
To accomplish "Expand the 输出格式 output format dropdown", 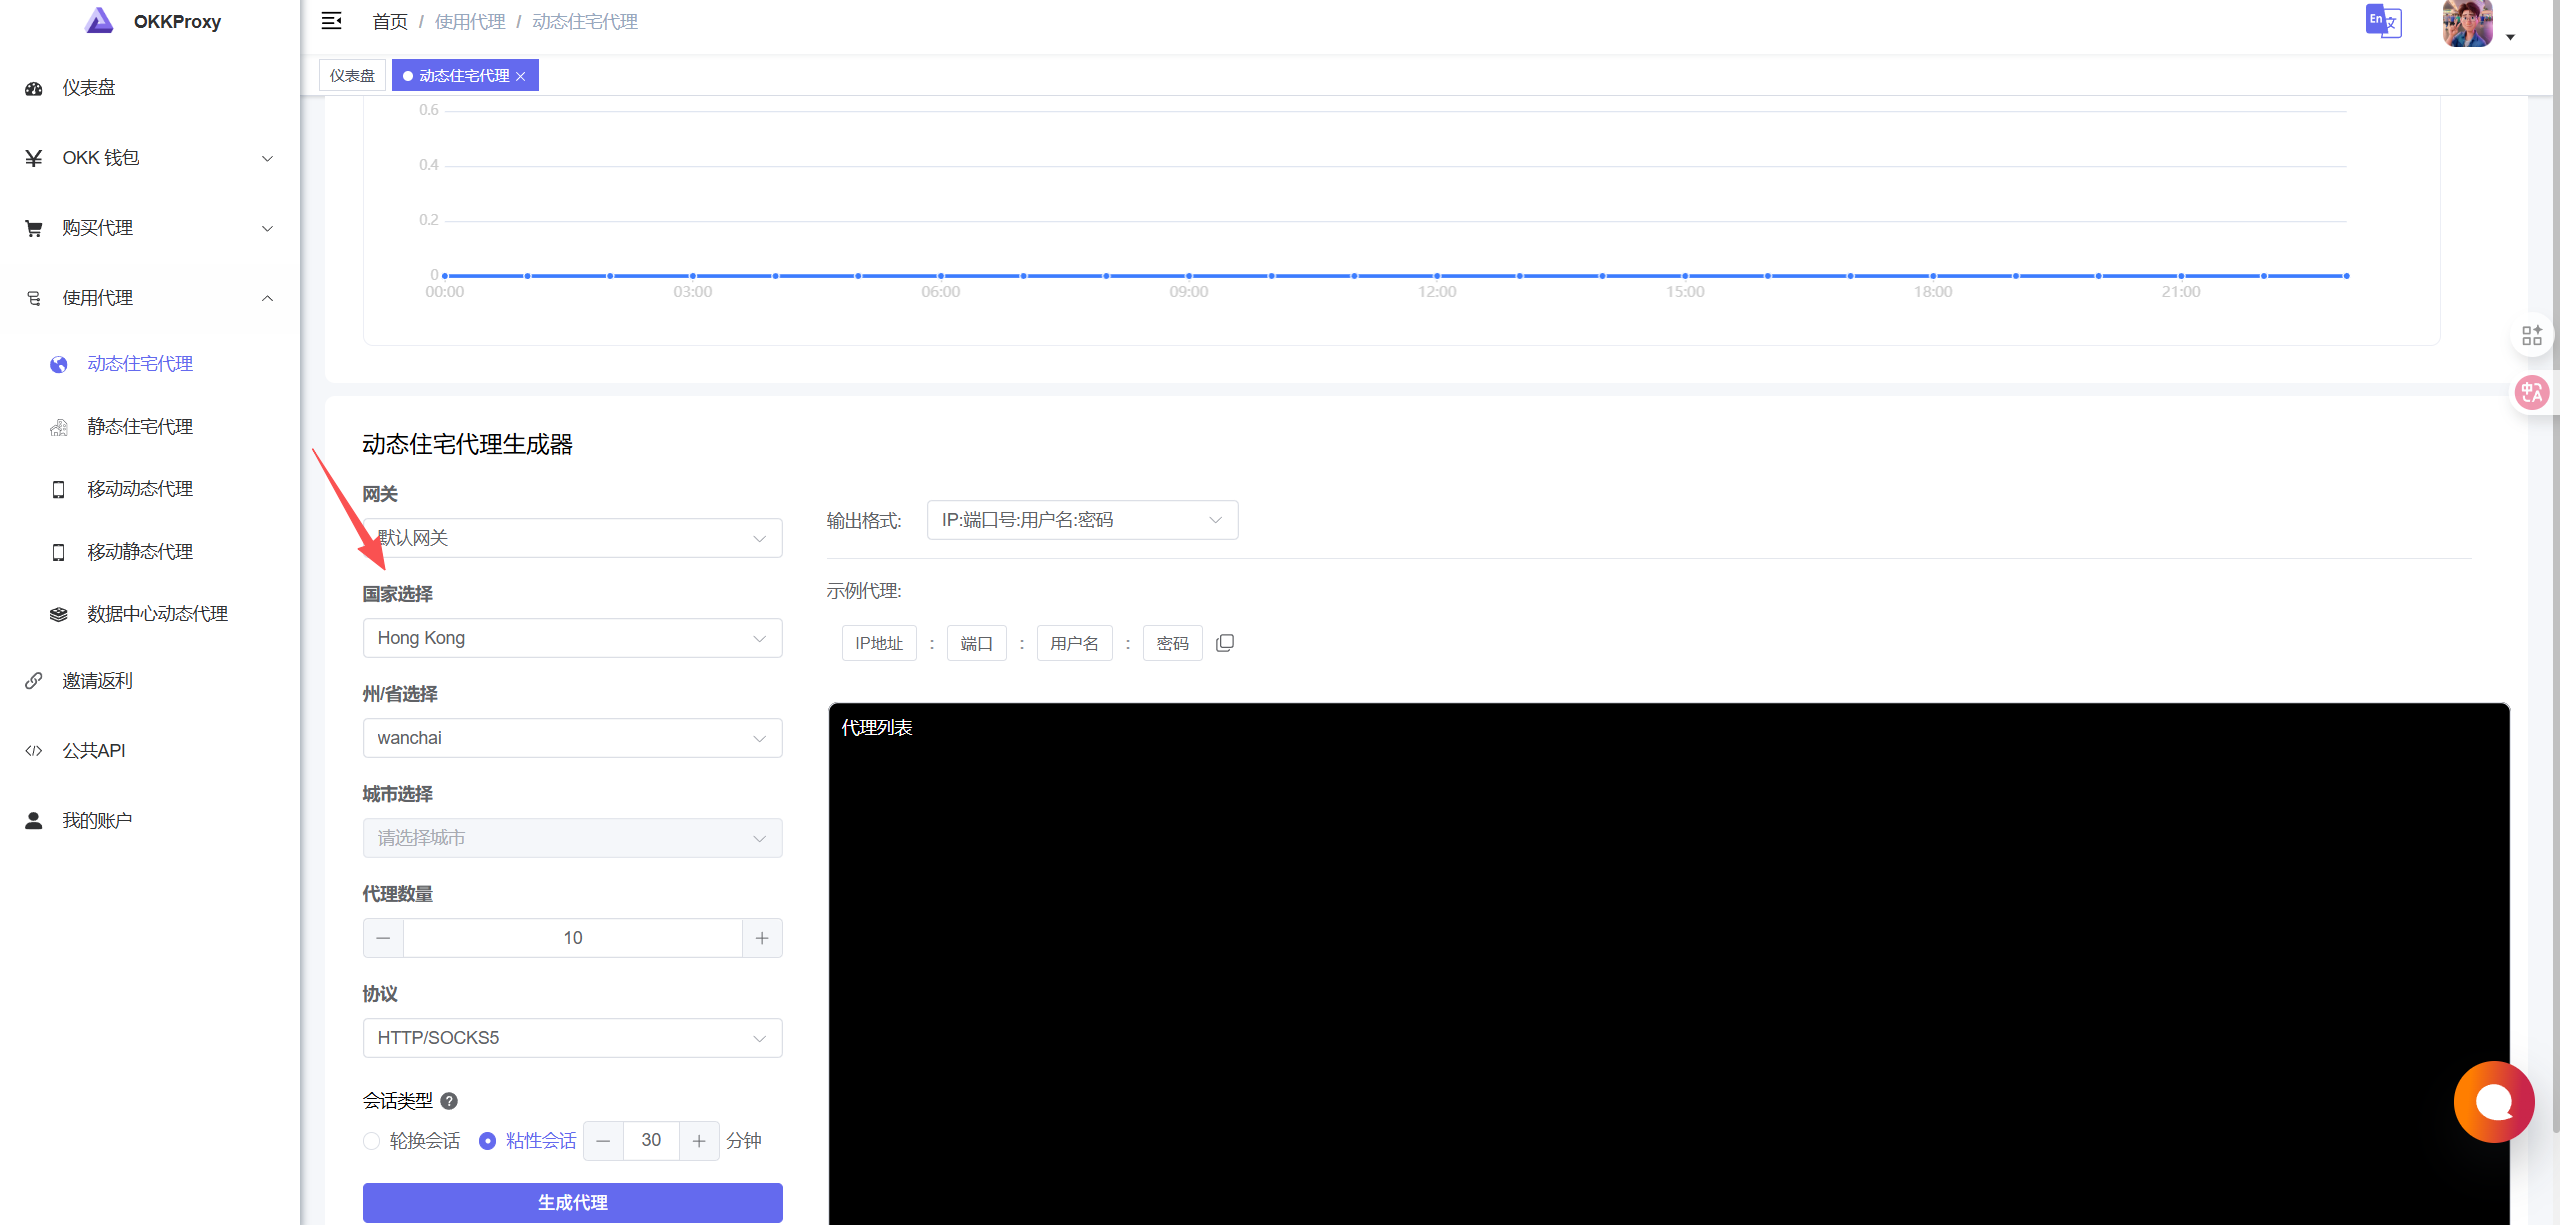I will point(1082,520).
